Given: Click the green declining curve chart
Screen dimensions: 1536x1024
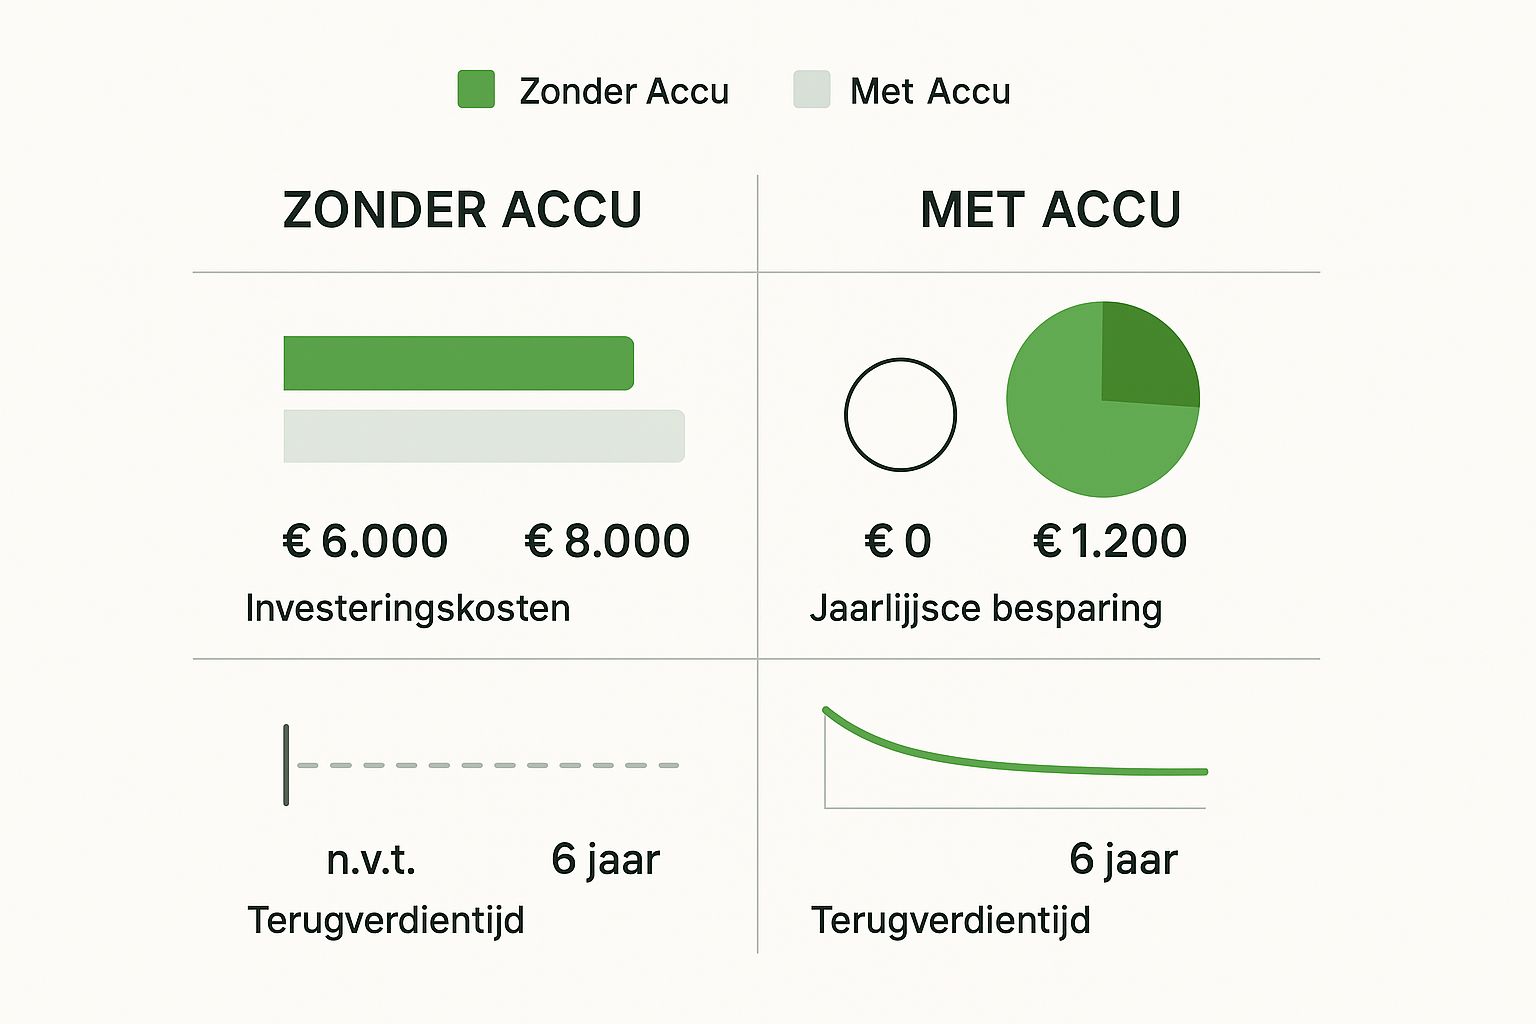Looking at the screenshot, I should [1015, 757].
